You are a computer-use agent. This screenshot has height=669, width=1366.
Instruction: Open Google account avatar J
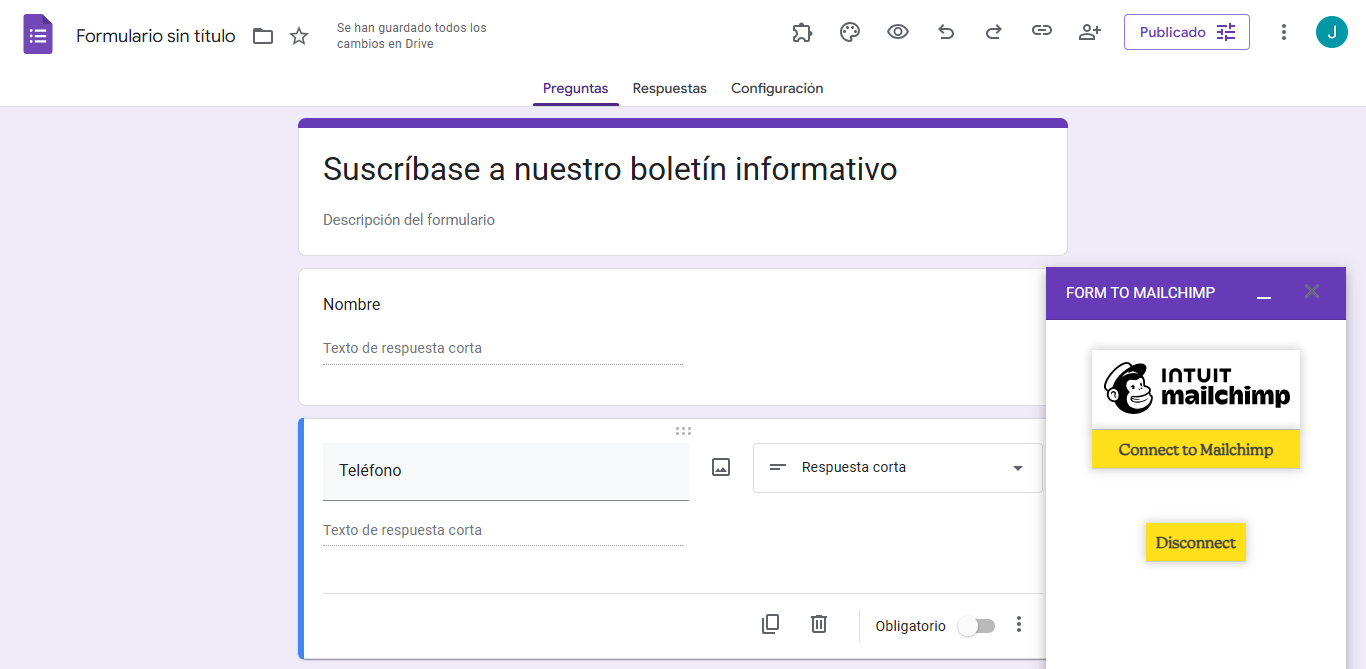pyautogui.click(x=1332, y=32)
